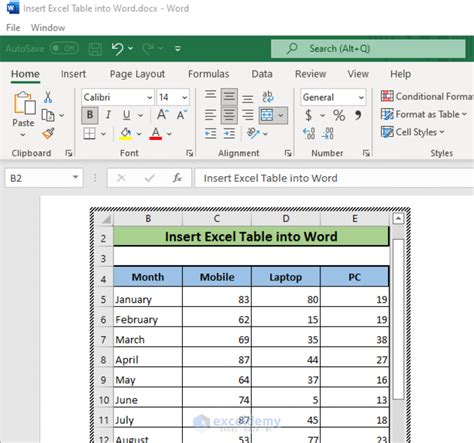Switch to the Page Layout tab
474x443 pixels.
tap(137, 74)
